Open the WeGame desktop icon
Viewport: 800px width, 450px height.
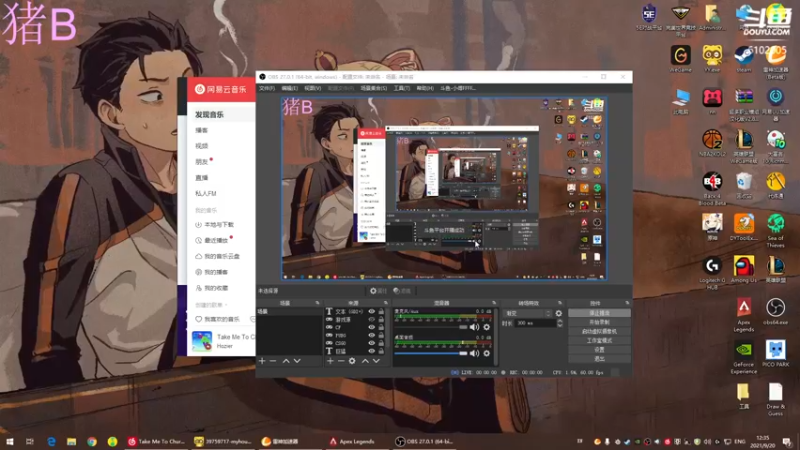coord(681,59)
